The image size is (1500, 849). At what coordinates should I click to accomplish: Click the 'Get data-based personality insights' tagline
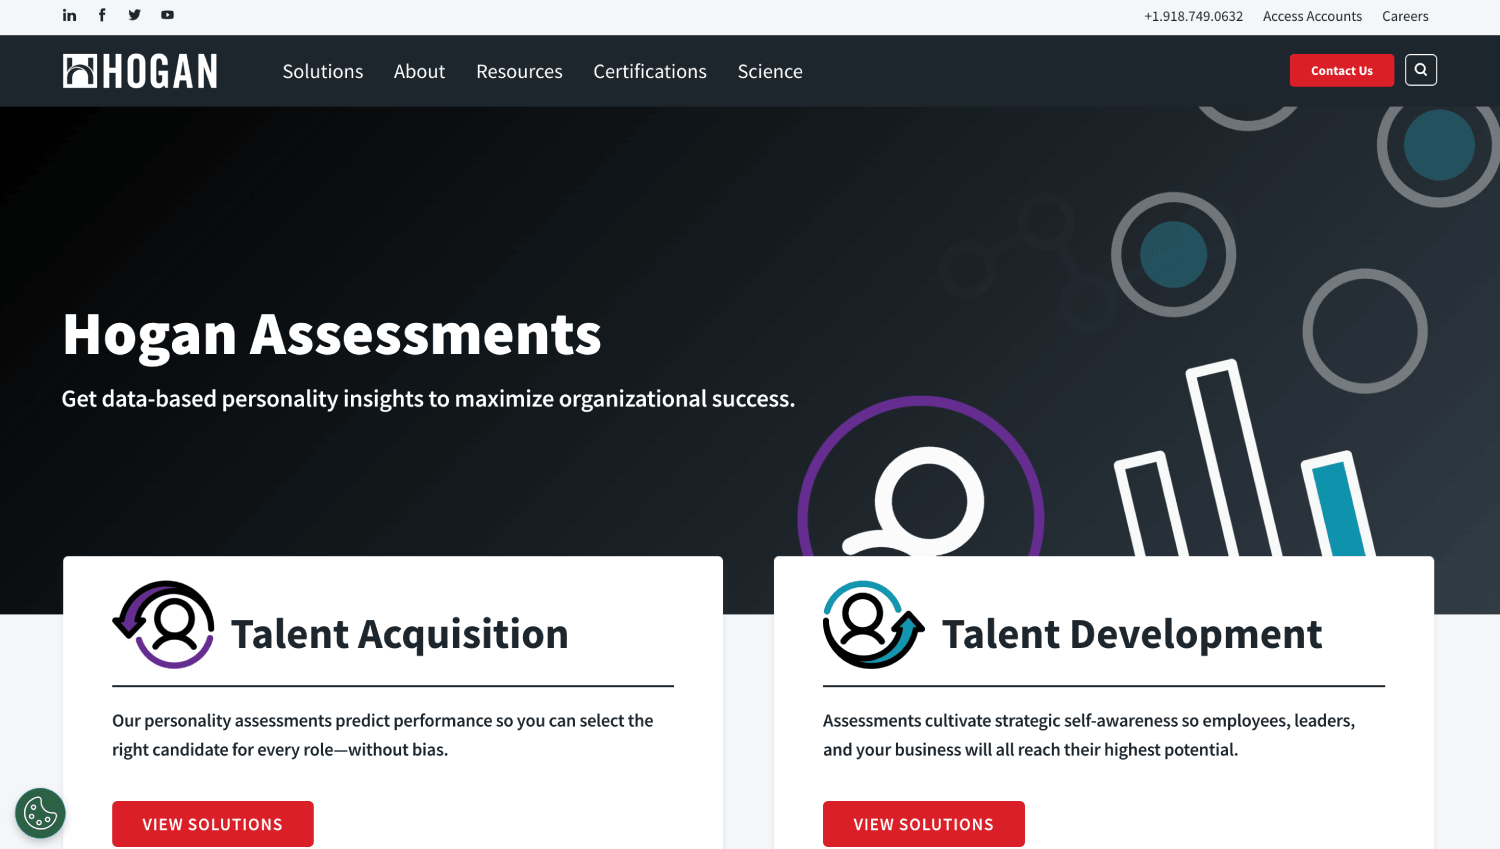tap(428, 399)
